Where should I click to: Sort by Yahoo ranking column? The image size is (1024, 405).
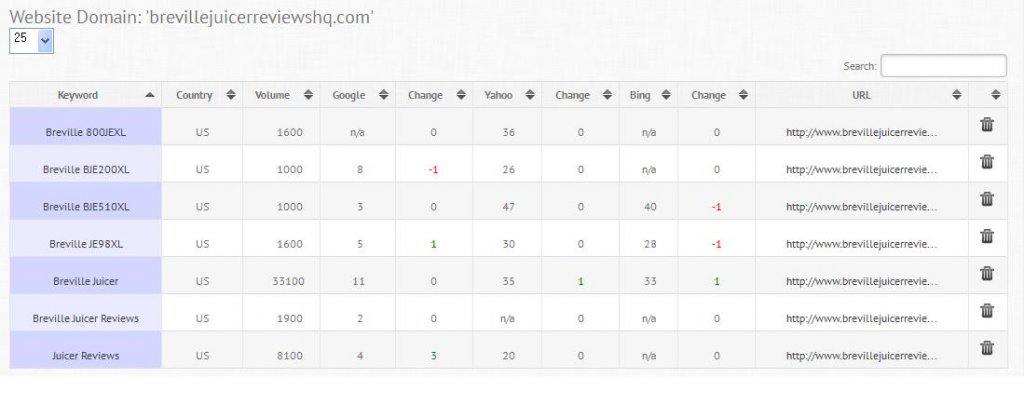click(x=507, y=95)
